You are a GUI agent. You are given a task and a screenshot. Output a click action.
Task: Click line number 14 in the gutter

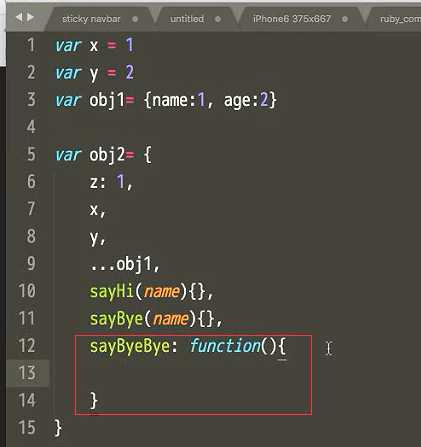click(27, 400)
